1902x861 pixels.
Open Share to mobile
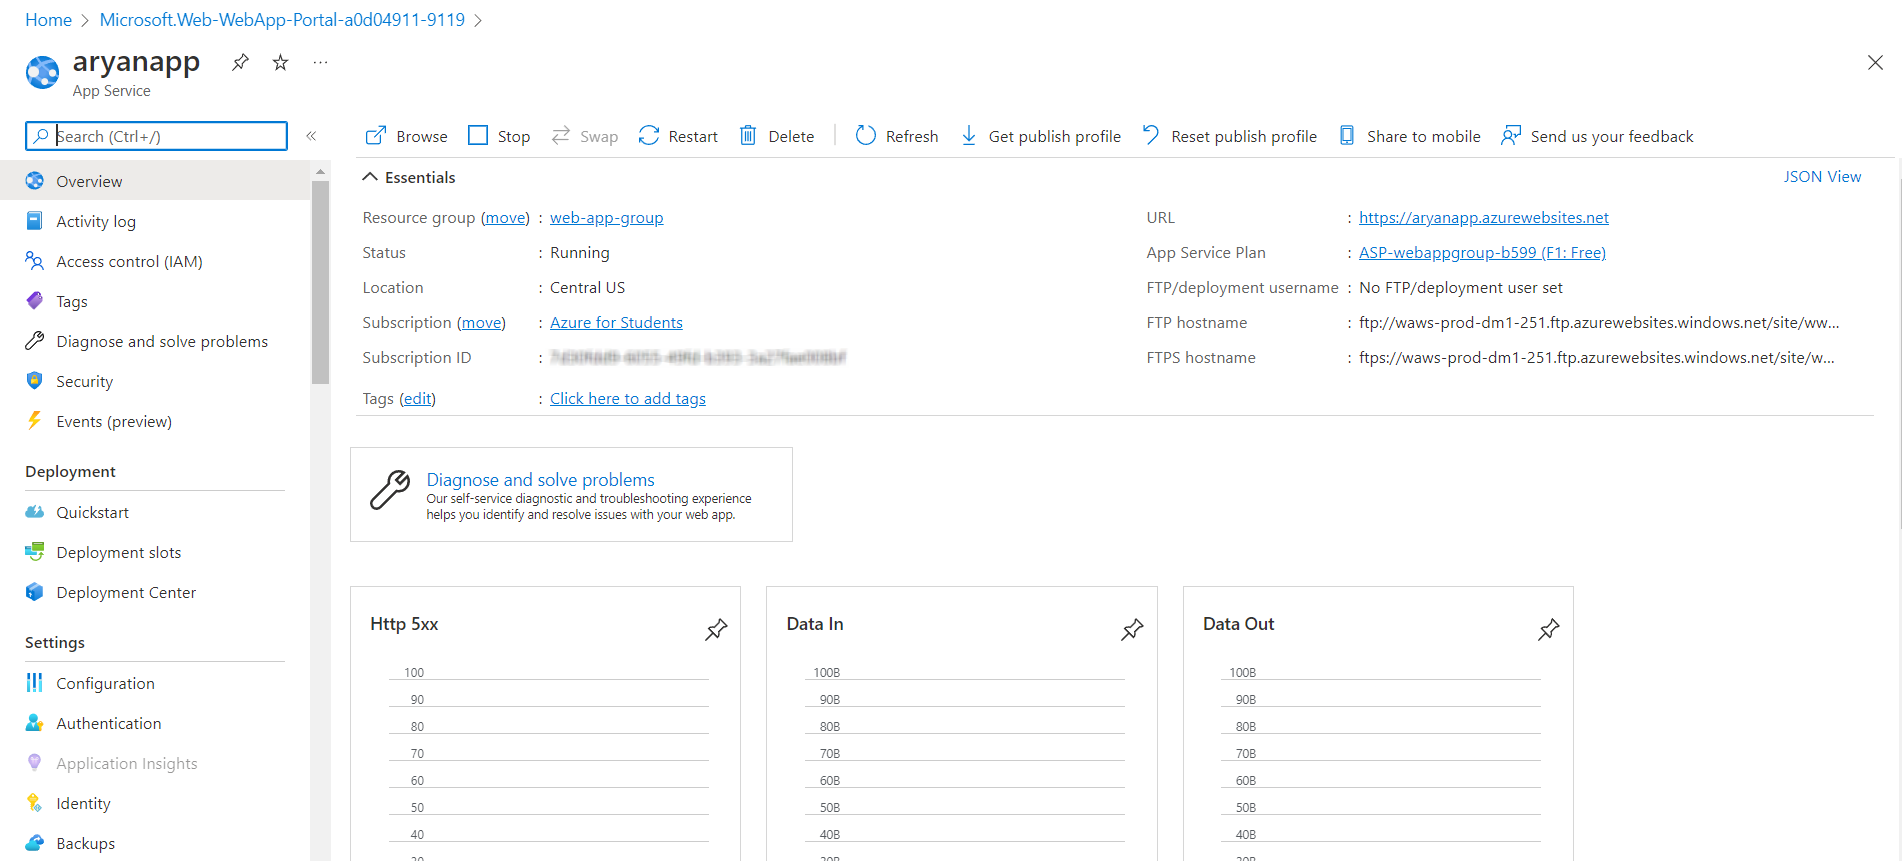pos(1410,136)
